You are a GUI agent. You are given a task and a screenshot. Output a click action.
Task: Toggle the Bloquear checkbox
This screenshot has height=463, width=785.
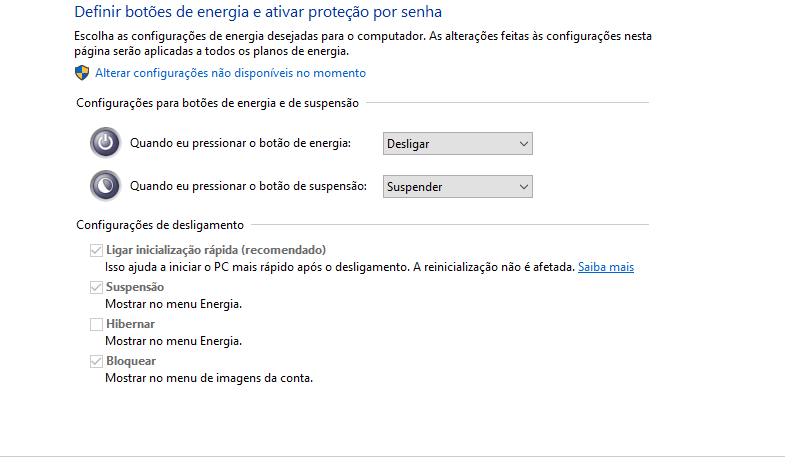coord(96,361)
